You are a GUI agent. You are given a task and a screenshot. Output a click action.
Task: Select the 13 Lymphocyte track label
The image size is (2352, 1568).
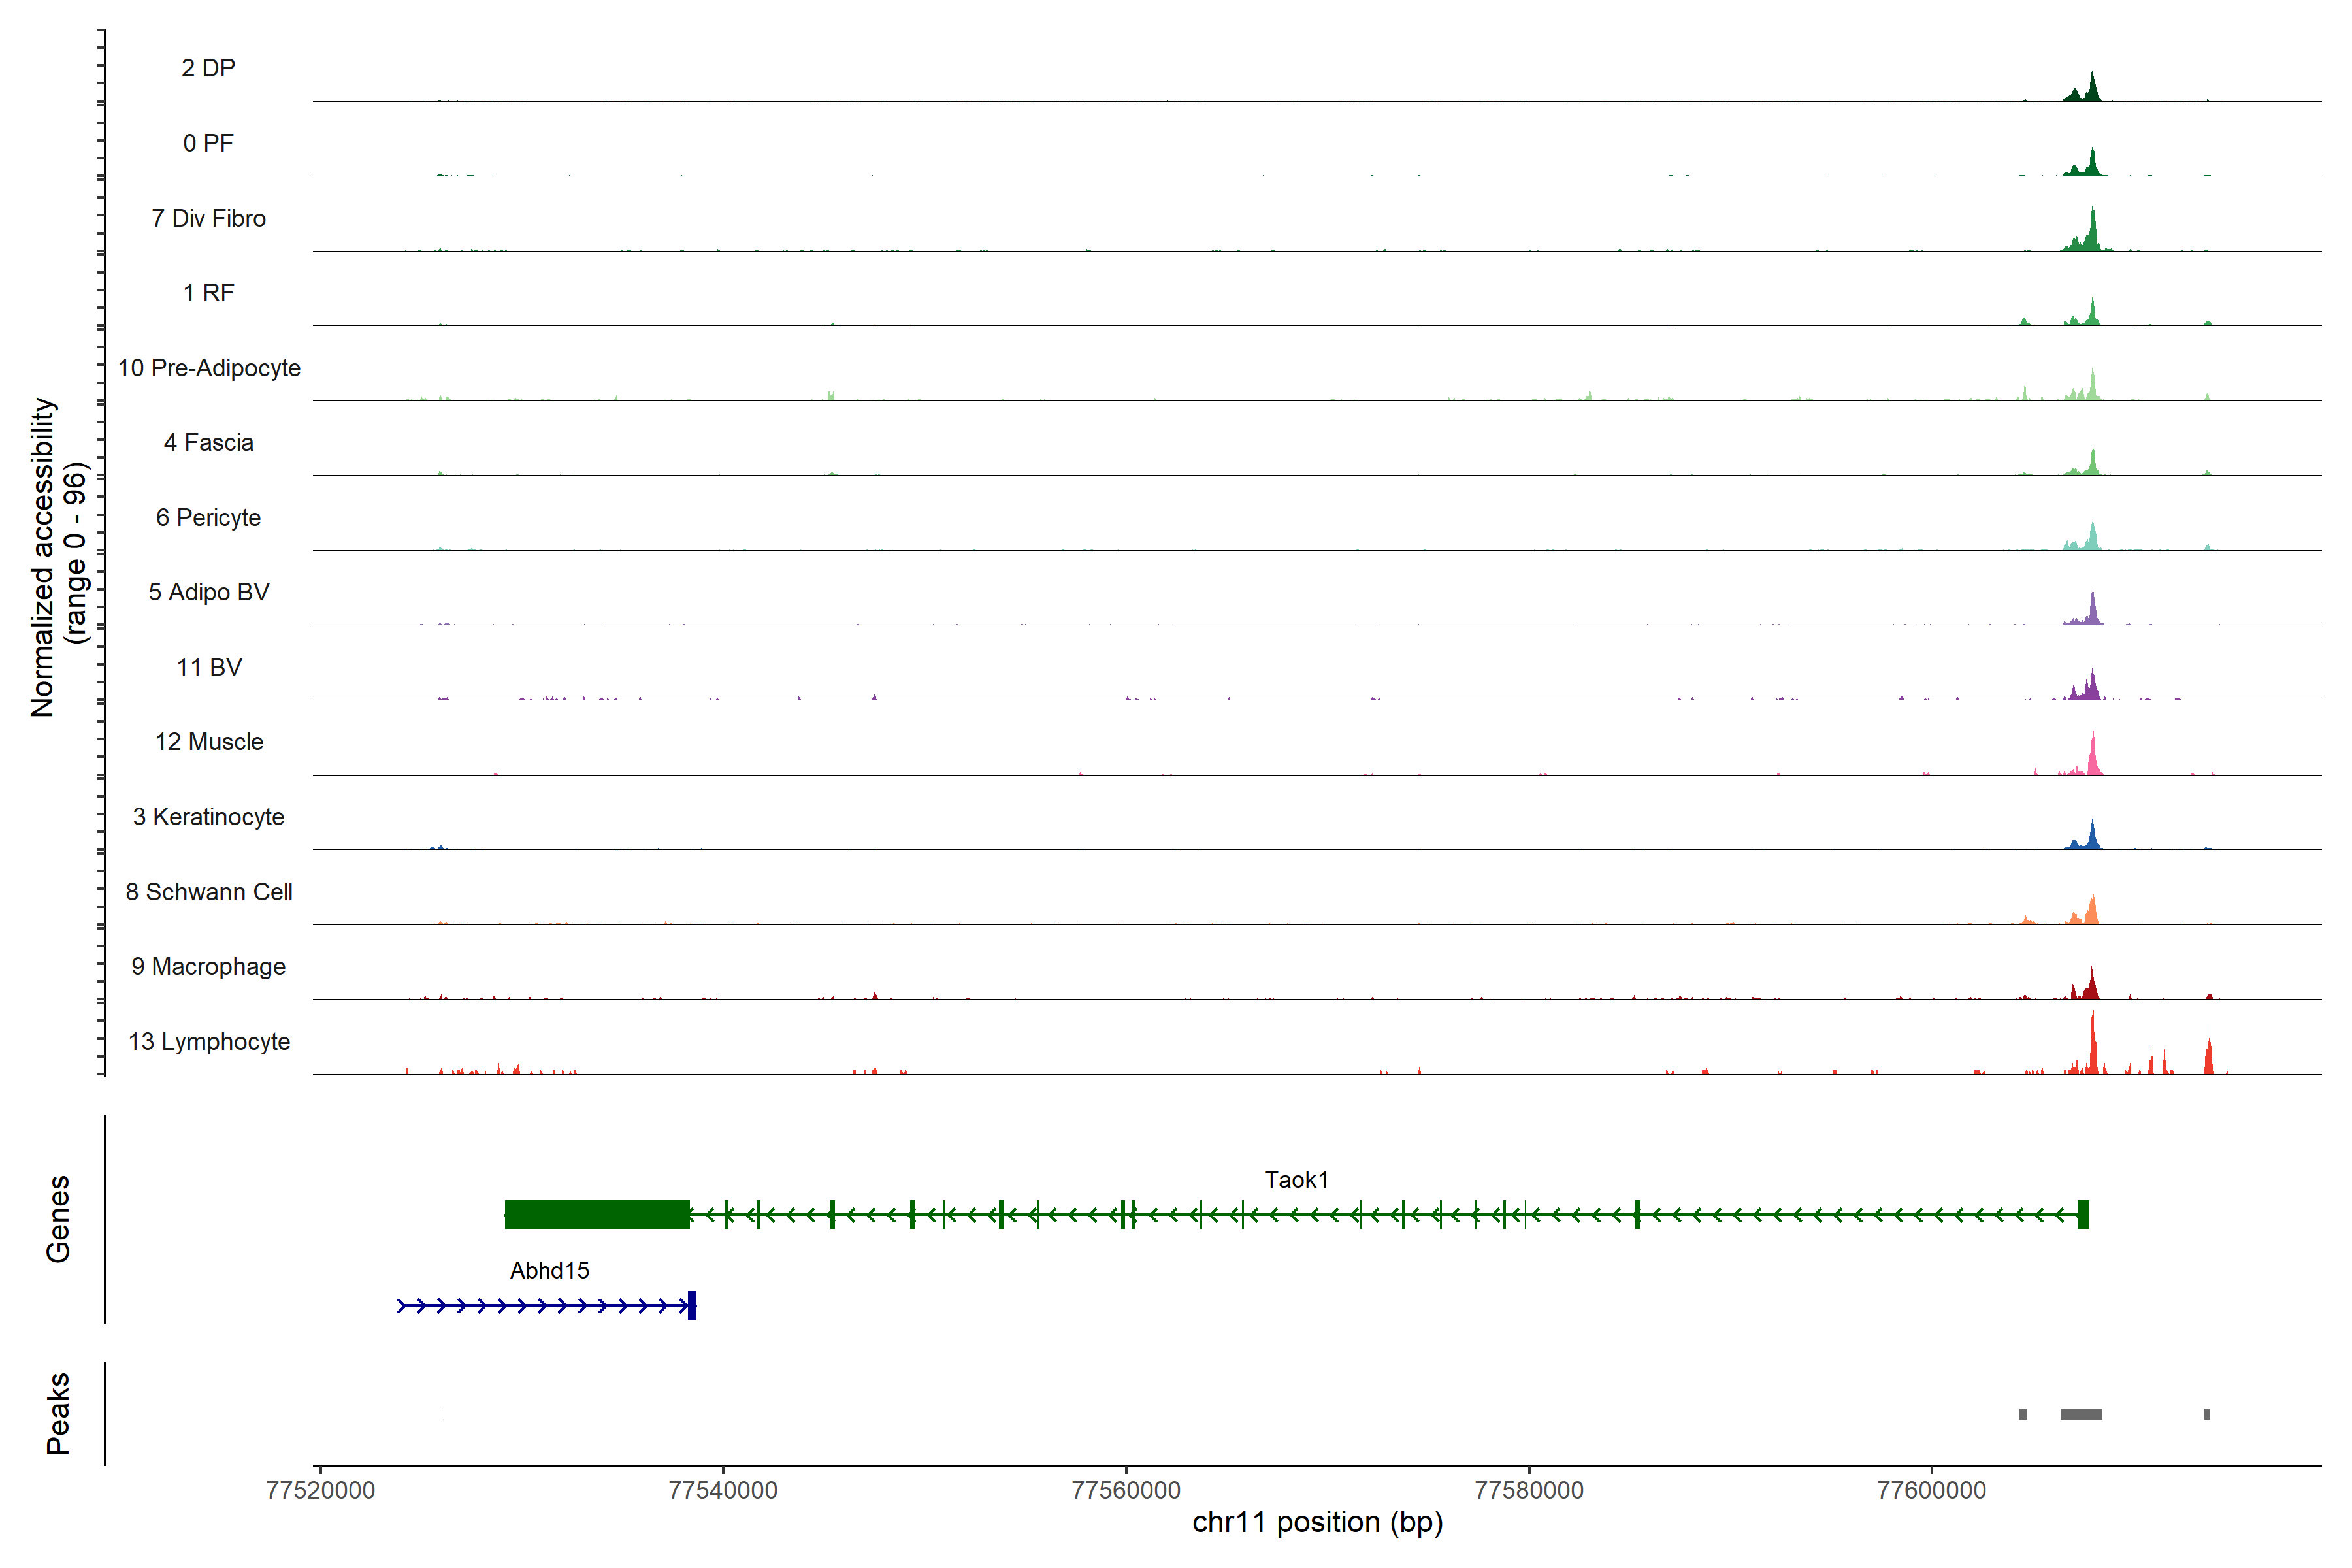coord(209,1042)
